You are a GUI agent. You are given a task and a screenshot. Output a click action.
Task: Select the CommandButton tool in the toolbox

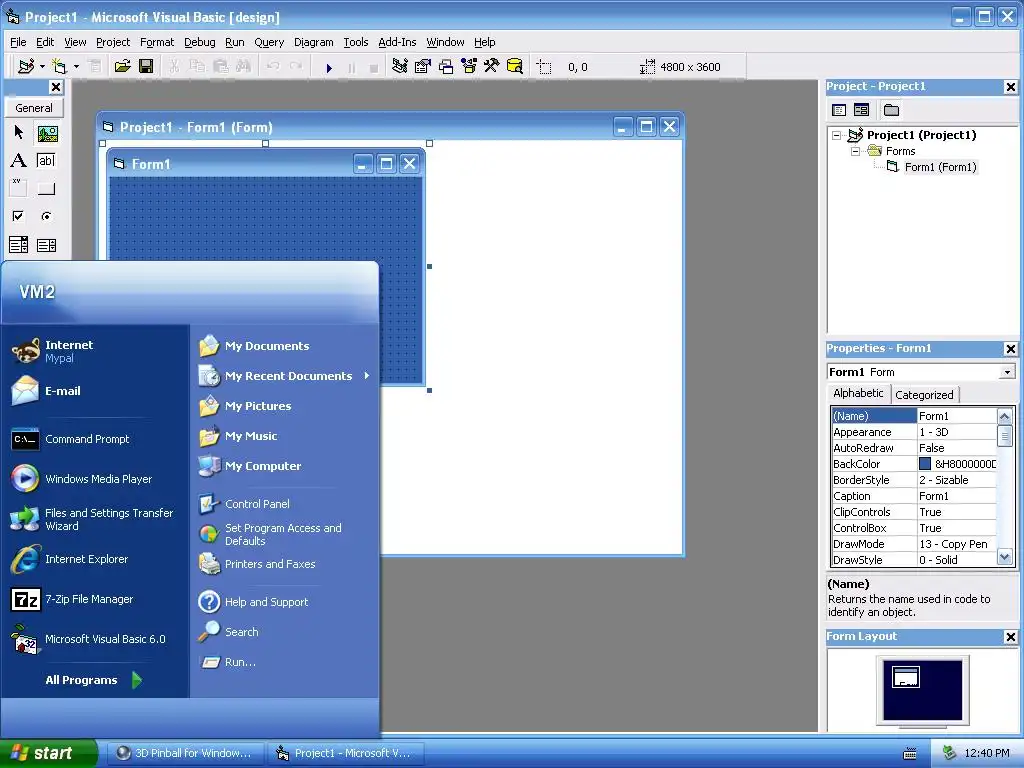click(x=46, y=189)
